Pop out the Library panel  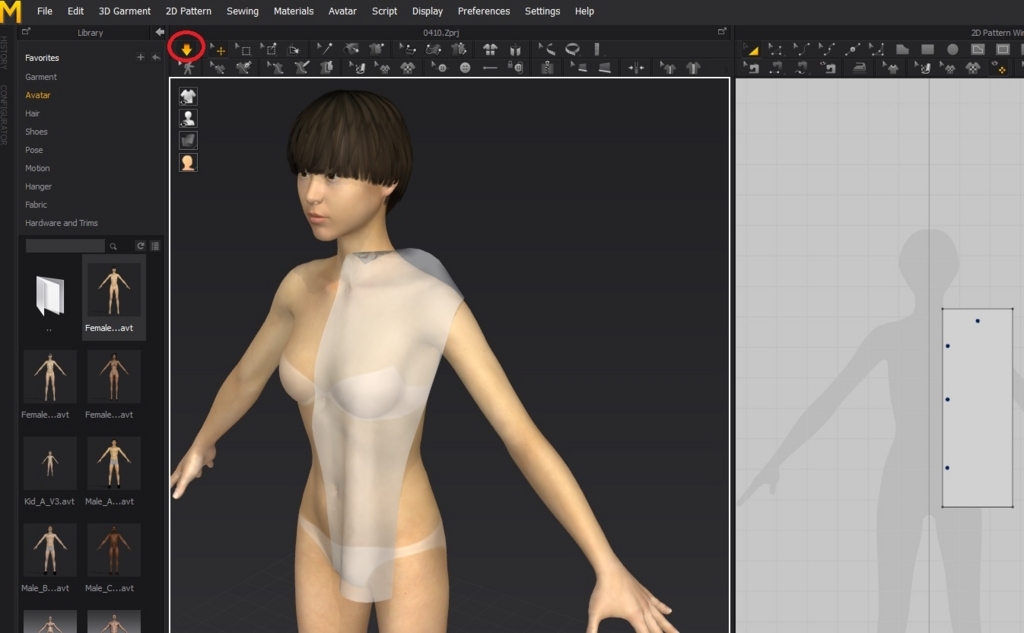click(25, 32)
